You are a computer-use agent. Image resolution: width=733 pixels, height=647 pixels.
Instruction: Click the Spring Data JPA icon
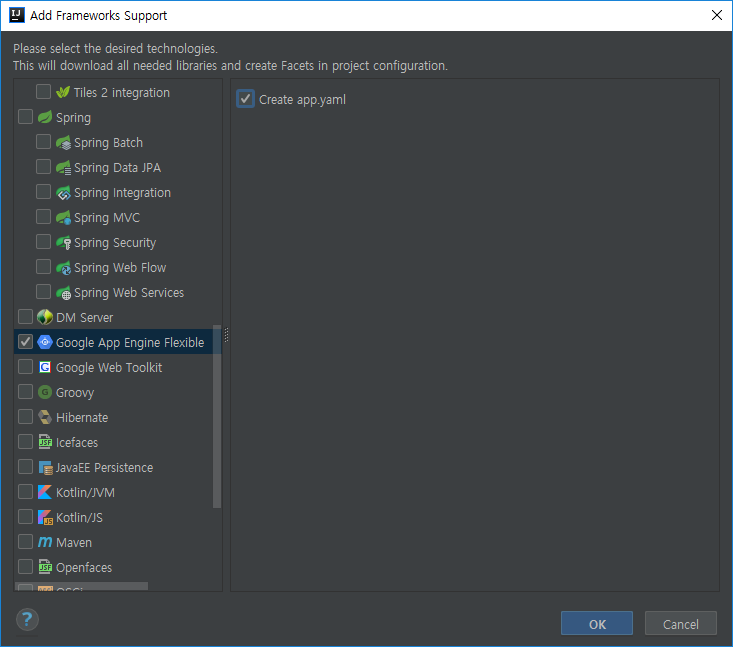(x=63, y=167)
